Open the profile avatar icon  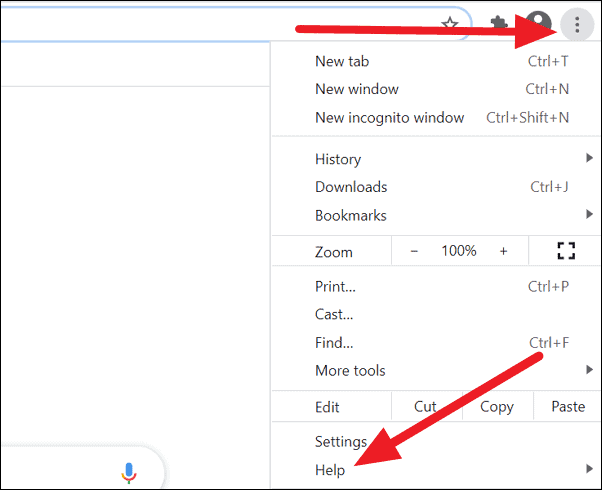538,24
